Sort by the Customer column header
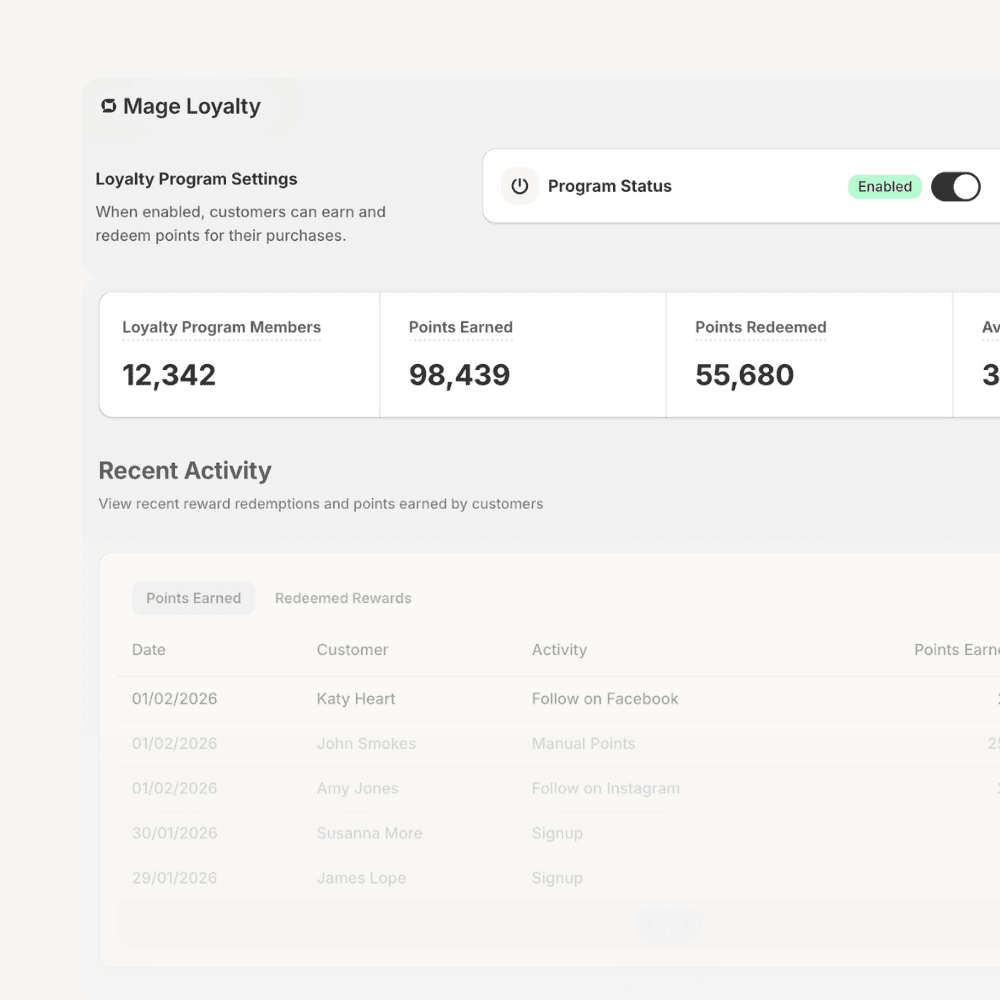The image size is (1000, 1000). click(x=352, y=650)
